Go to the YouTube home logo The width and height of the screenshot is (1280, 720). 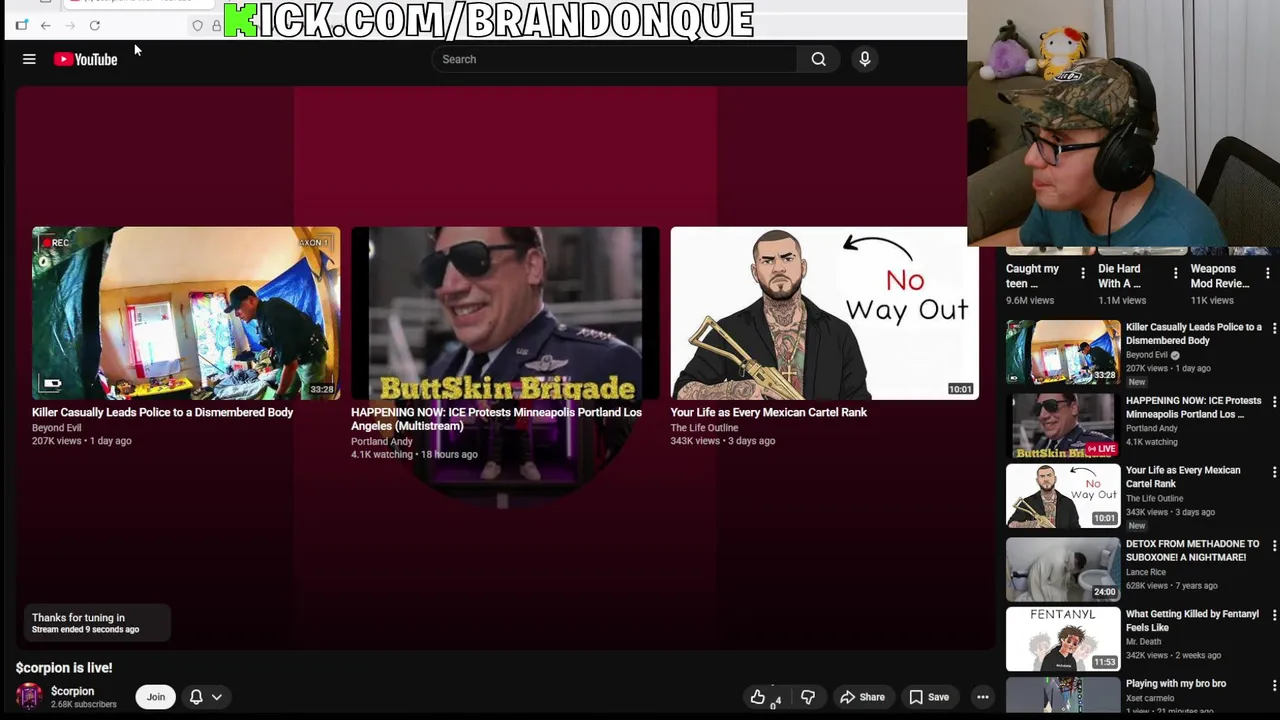click(x=86, y=59)
